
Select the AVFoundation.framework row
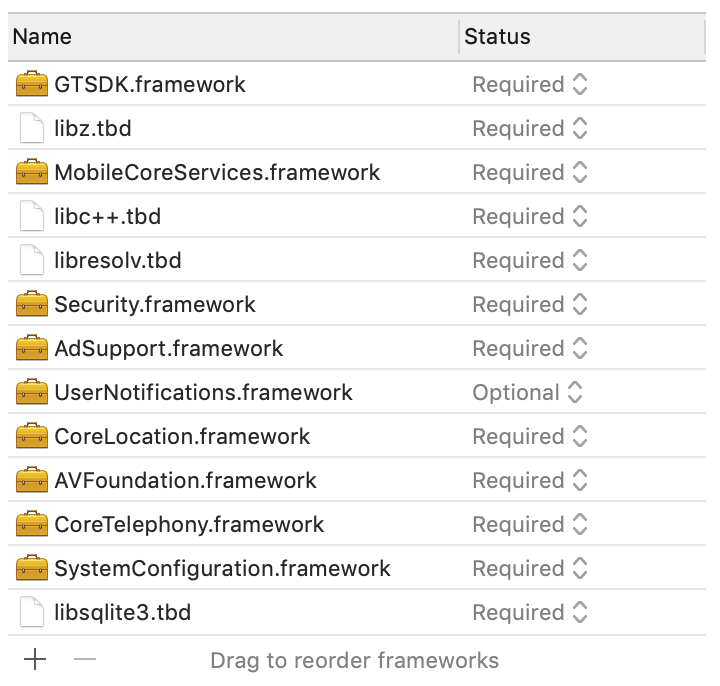[185, 481]
